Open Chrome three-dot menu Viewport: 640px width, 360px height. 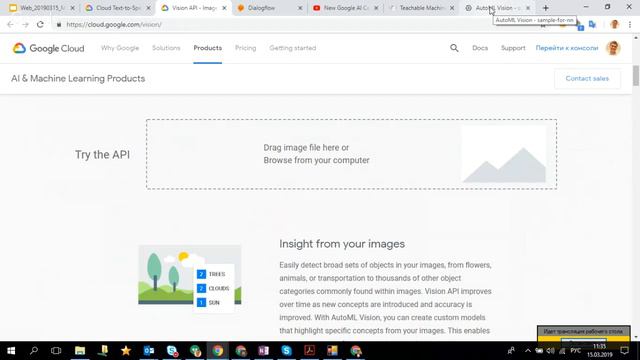(x=630, y=24)
